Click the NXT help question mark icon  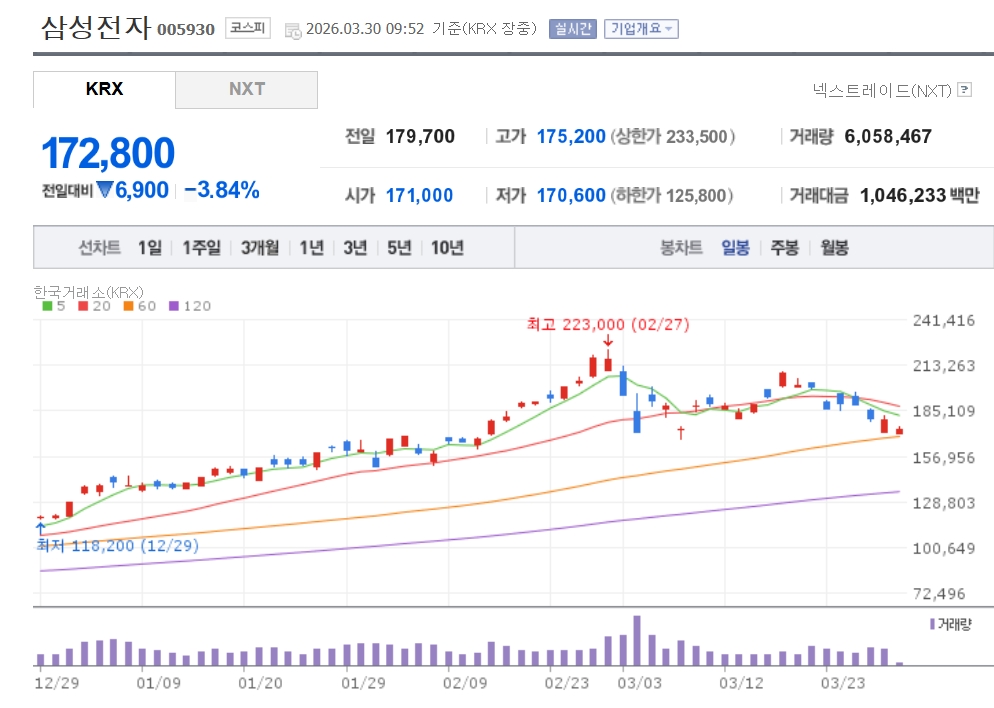click(x=965, y=90)
